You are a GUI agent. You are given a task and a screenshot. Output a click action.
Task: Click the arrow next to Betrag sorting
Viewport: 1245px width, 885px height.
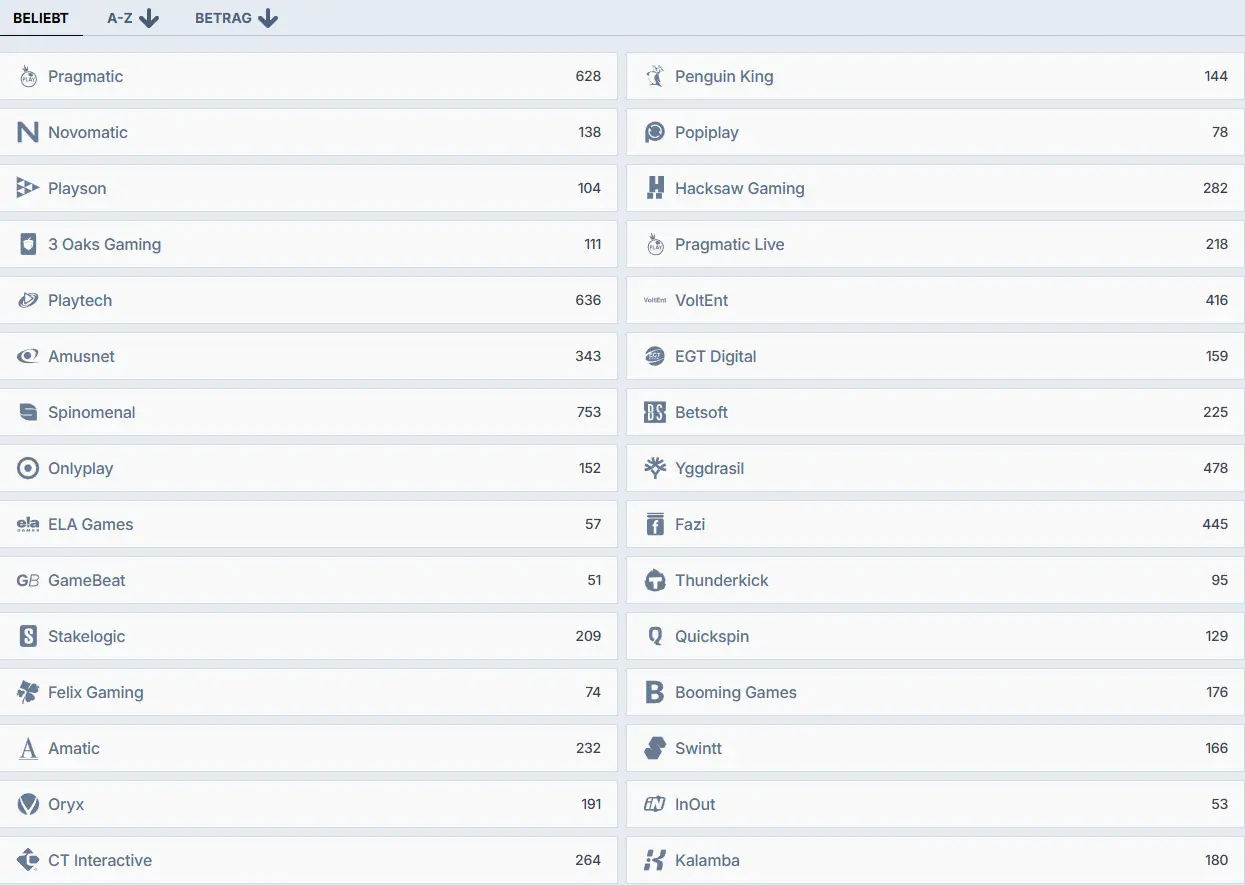click(x=267, y=18)
